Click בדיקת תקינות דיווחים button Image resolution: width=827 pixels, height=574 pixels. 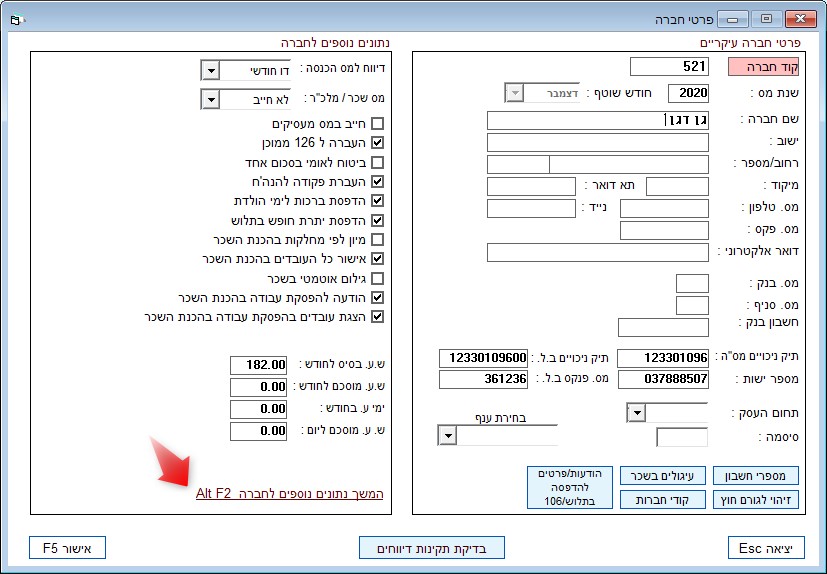click(431, 548)
